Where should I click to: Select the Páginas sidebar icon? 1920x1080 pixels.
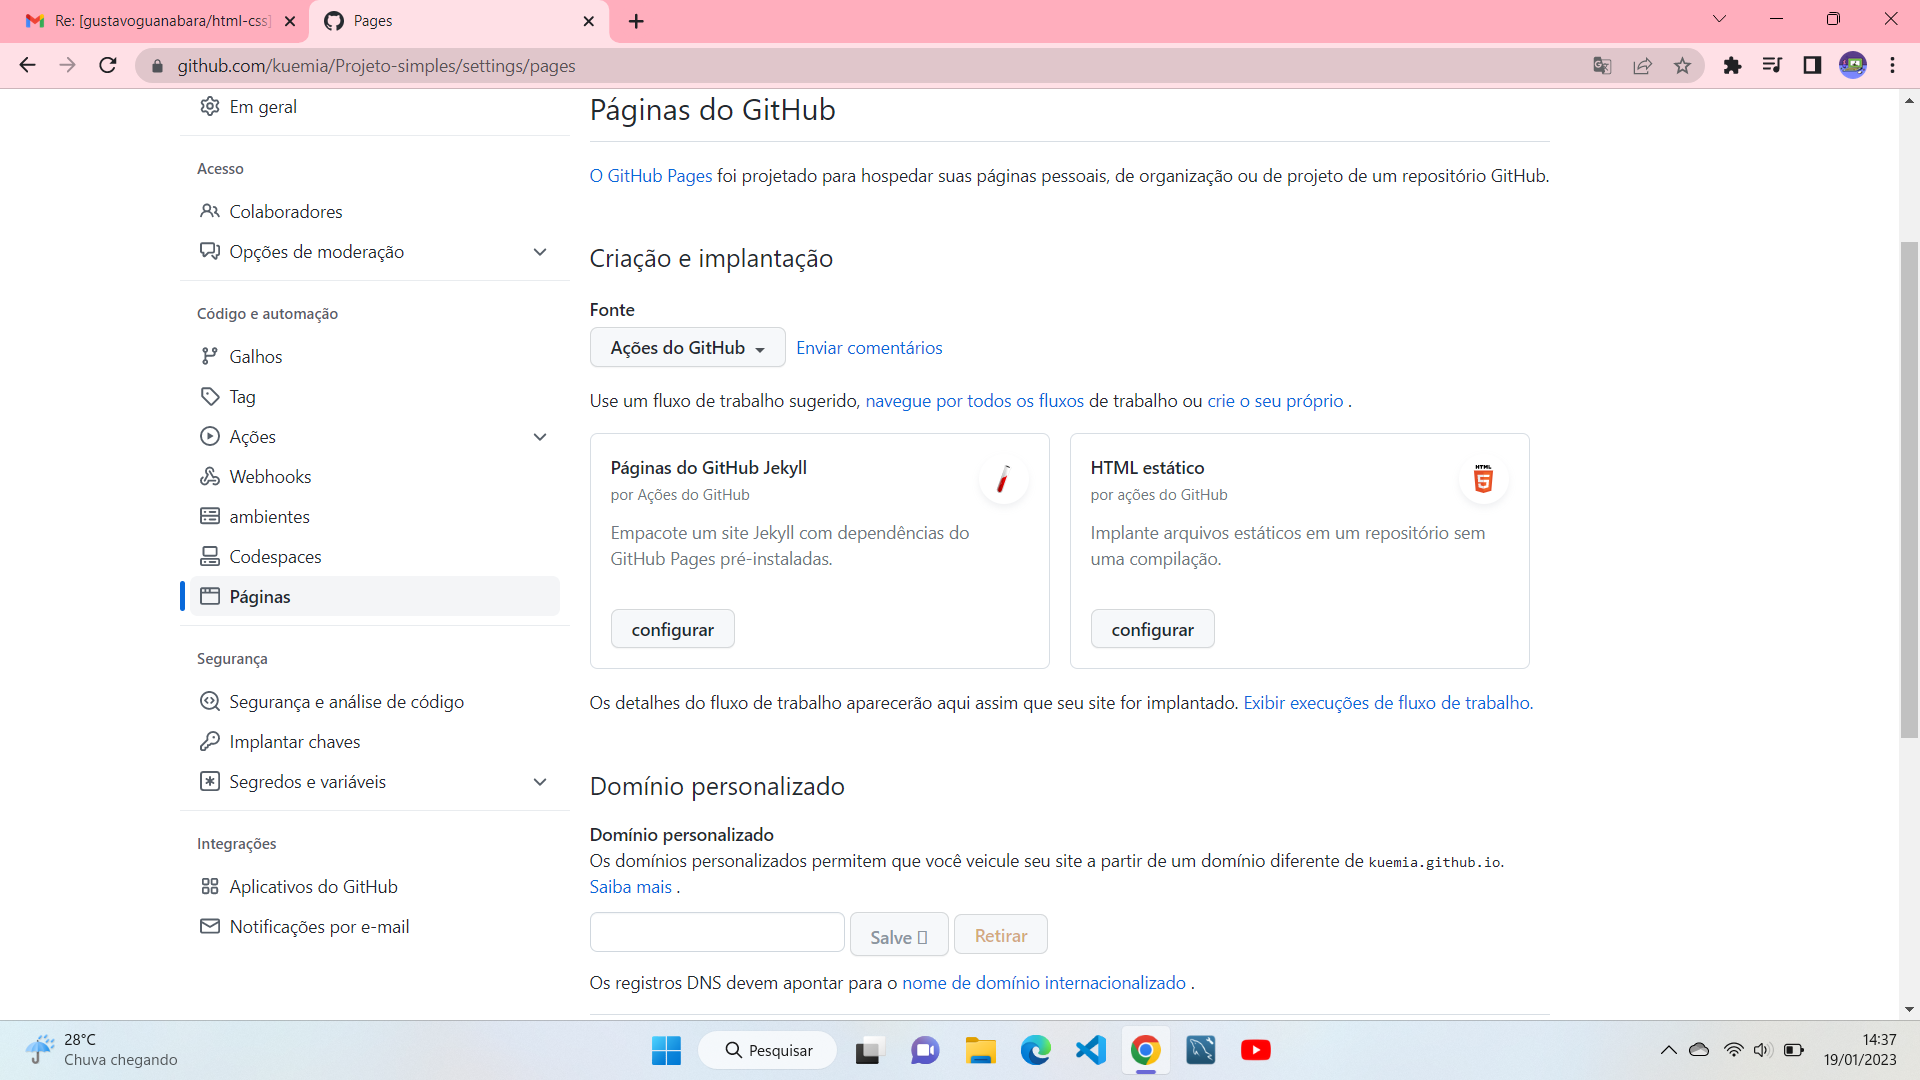(209, 596)
